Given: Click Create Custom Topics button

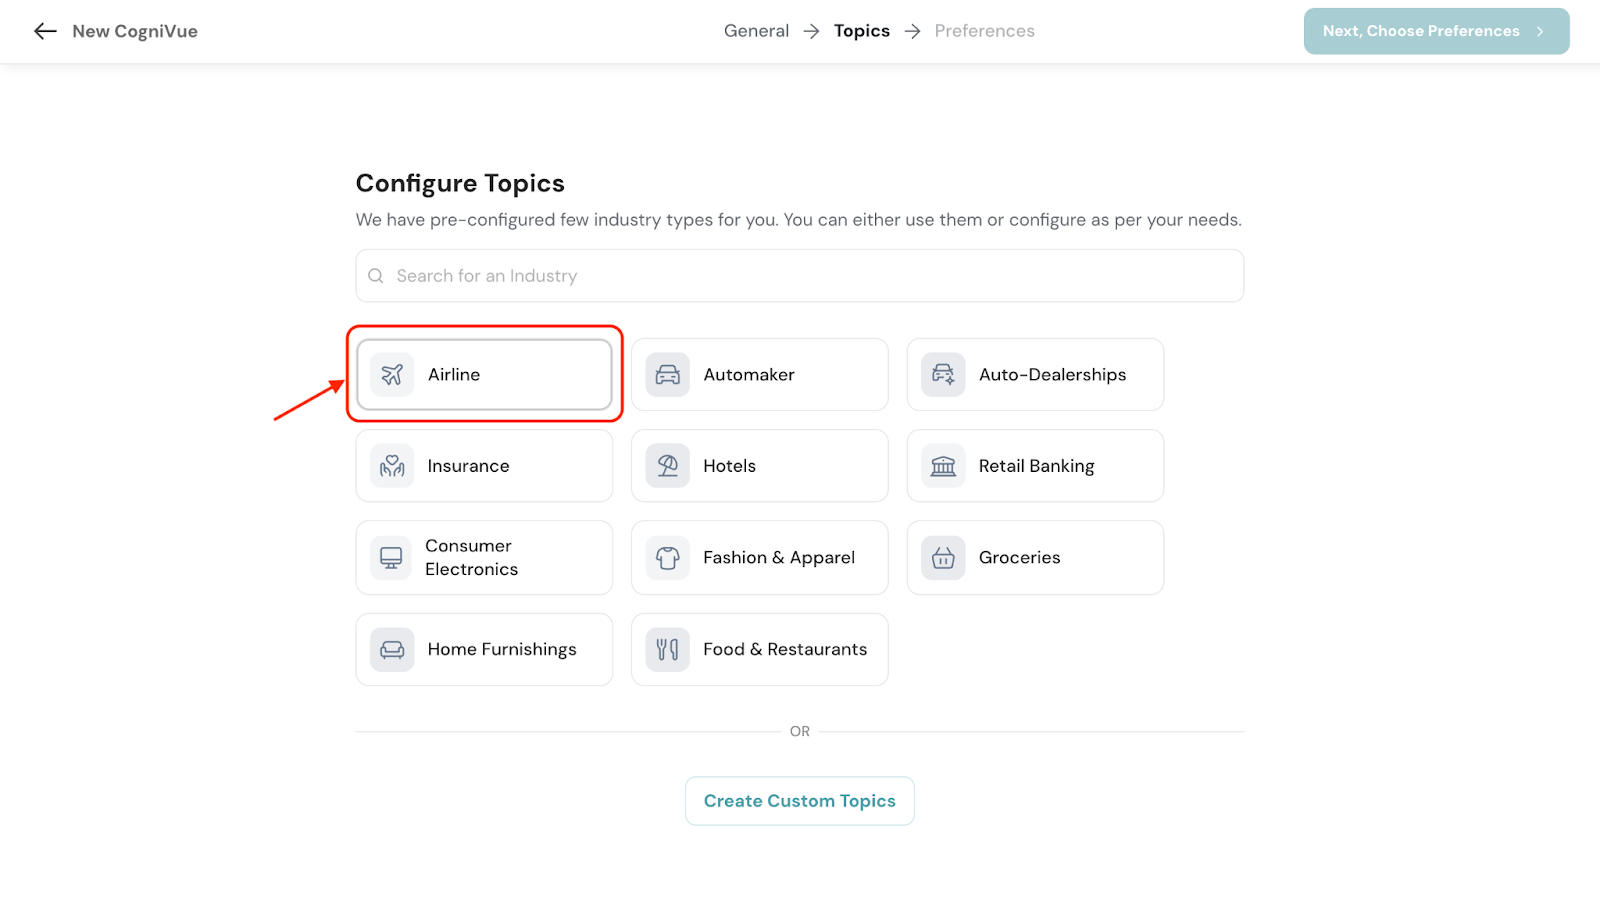Looking at the screenshot, I should (800, 801).
